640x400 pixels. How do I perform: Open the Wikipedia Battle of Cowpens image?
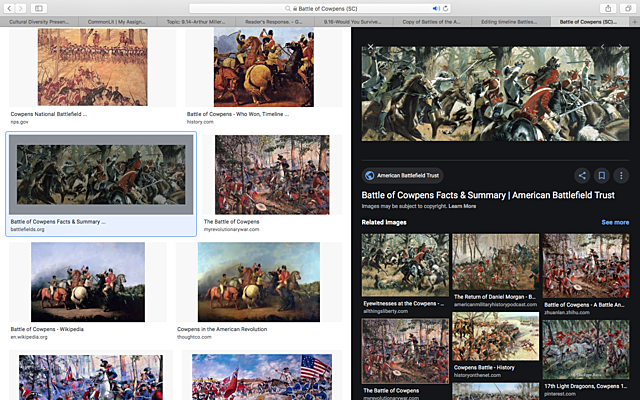[x=88, y=282]
